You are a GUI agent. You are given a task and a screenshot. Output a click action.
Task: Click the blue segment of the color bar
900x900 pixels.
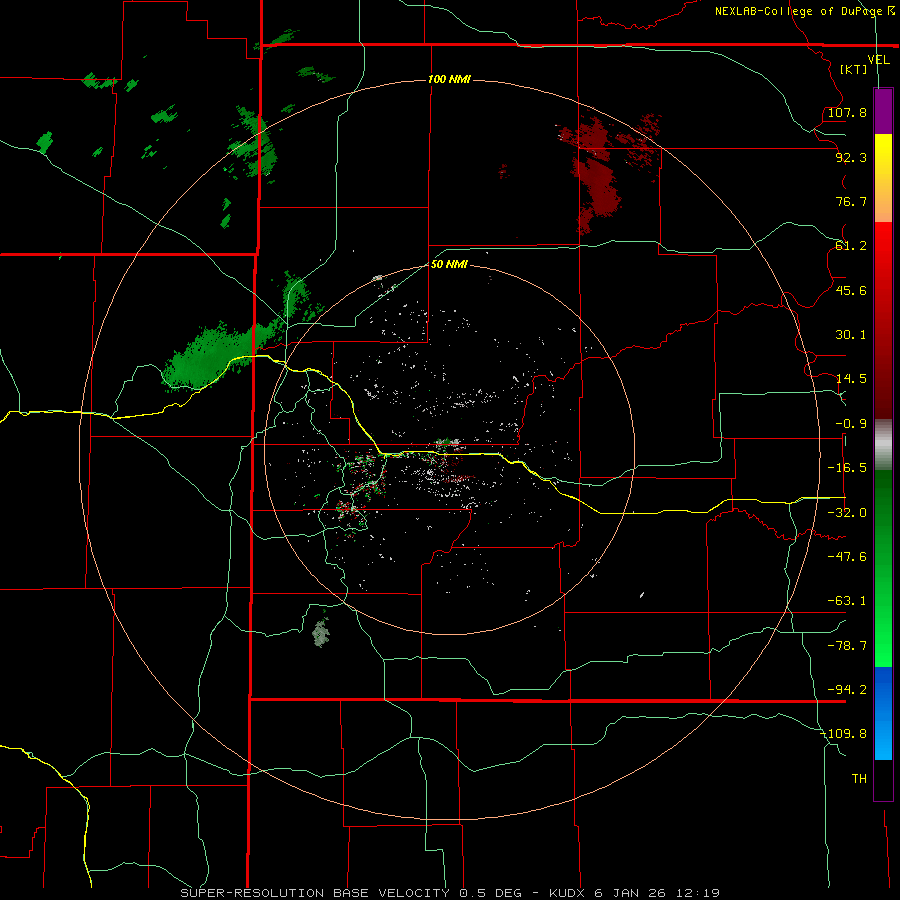883,713
